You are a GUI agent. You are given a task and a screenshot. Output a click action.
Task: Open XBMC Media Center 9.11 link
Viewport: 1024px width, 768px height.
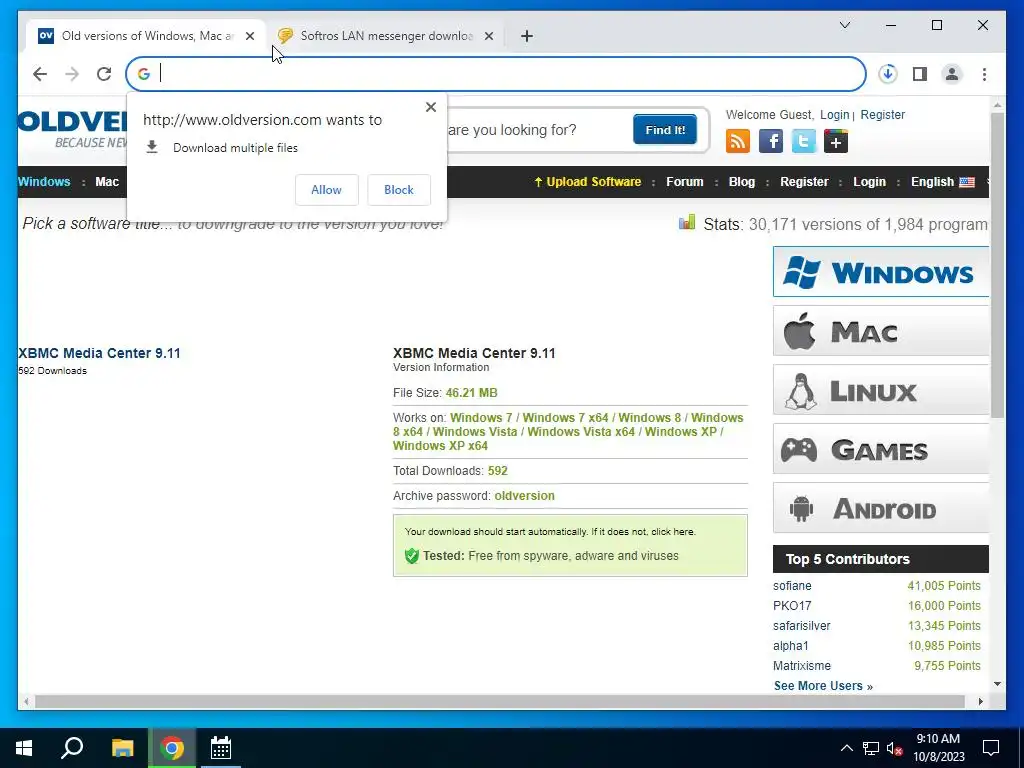pyautogui.click(x=99, y=353)
